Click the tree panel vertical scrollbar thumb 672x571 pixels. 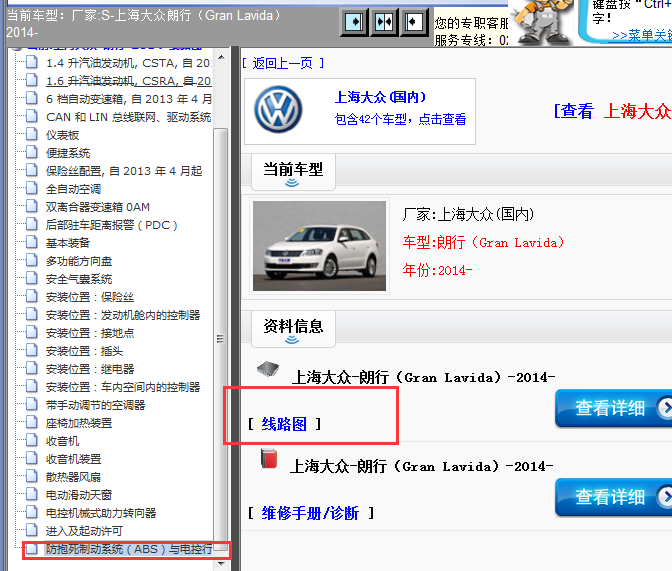click(x=221, y=339)
